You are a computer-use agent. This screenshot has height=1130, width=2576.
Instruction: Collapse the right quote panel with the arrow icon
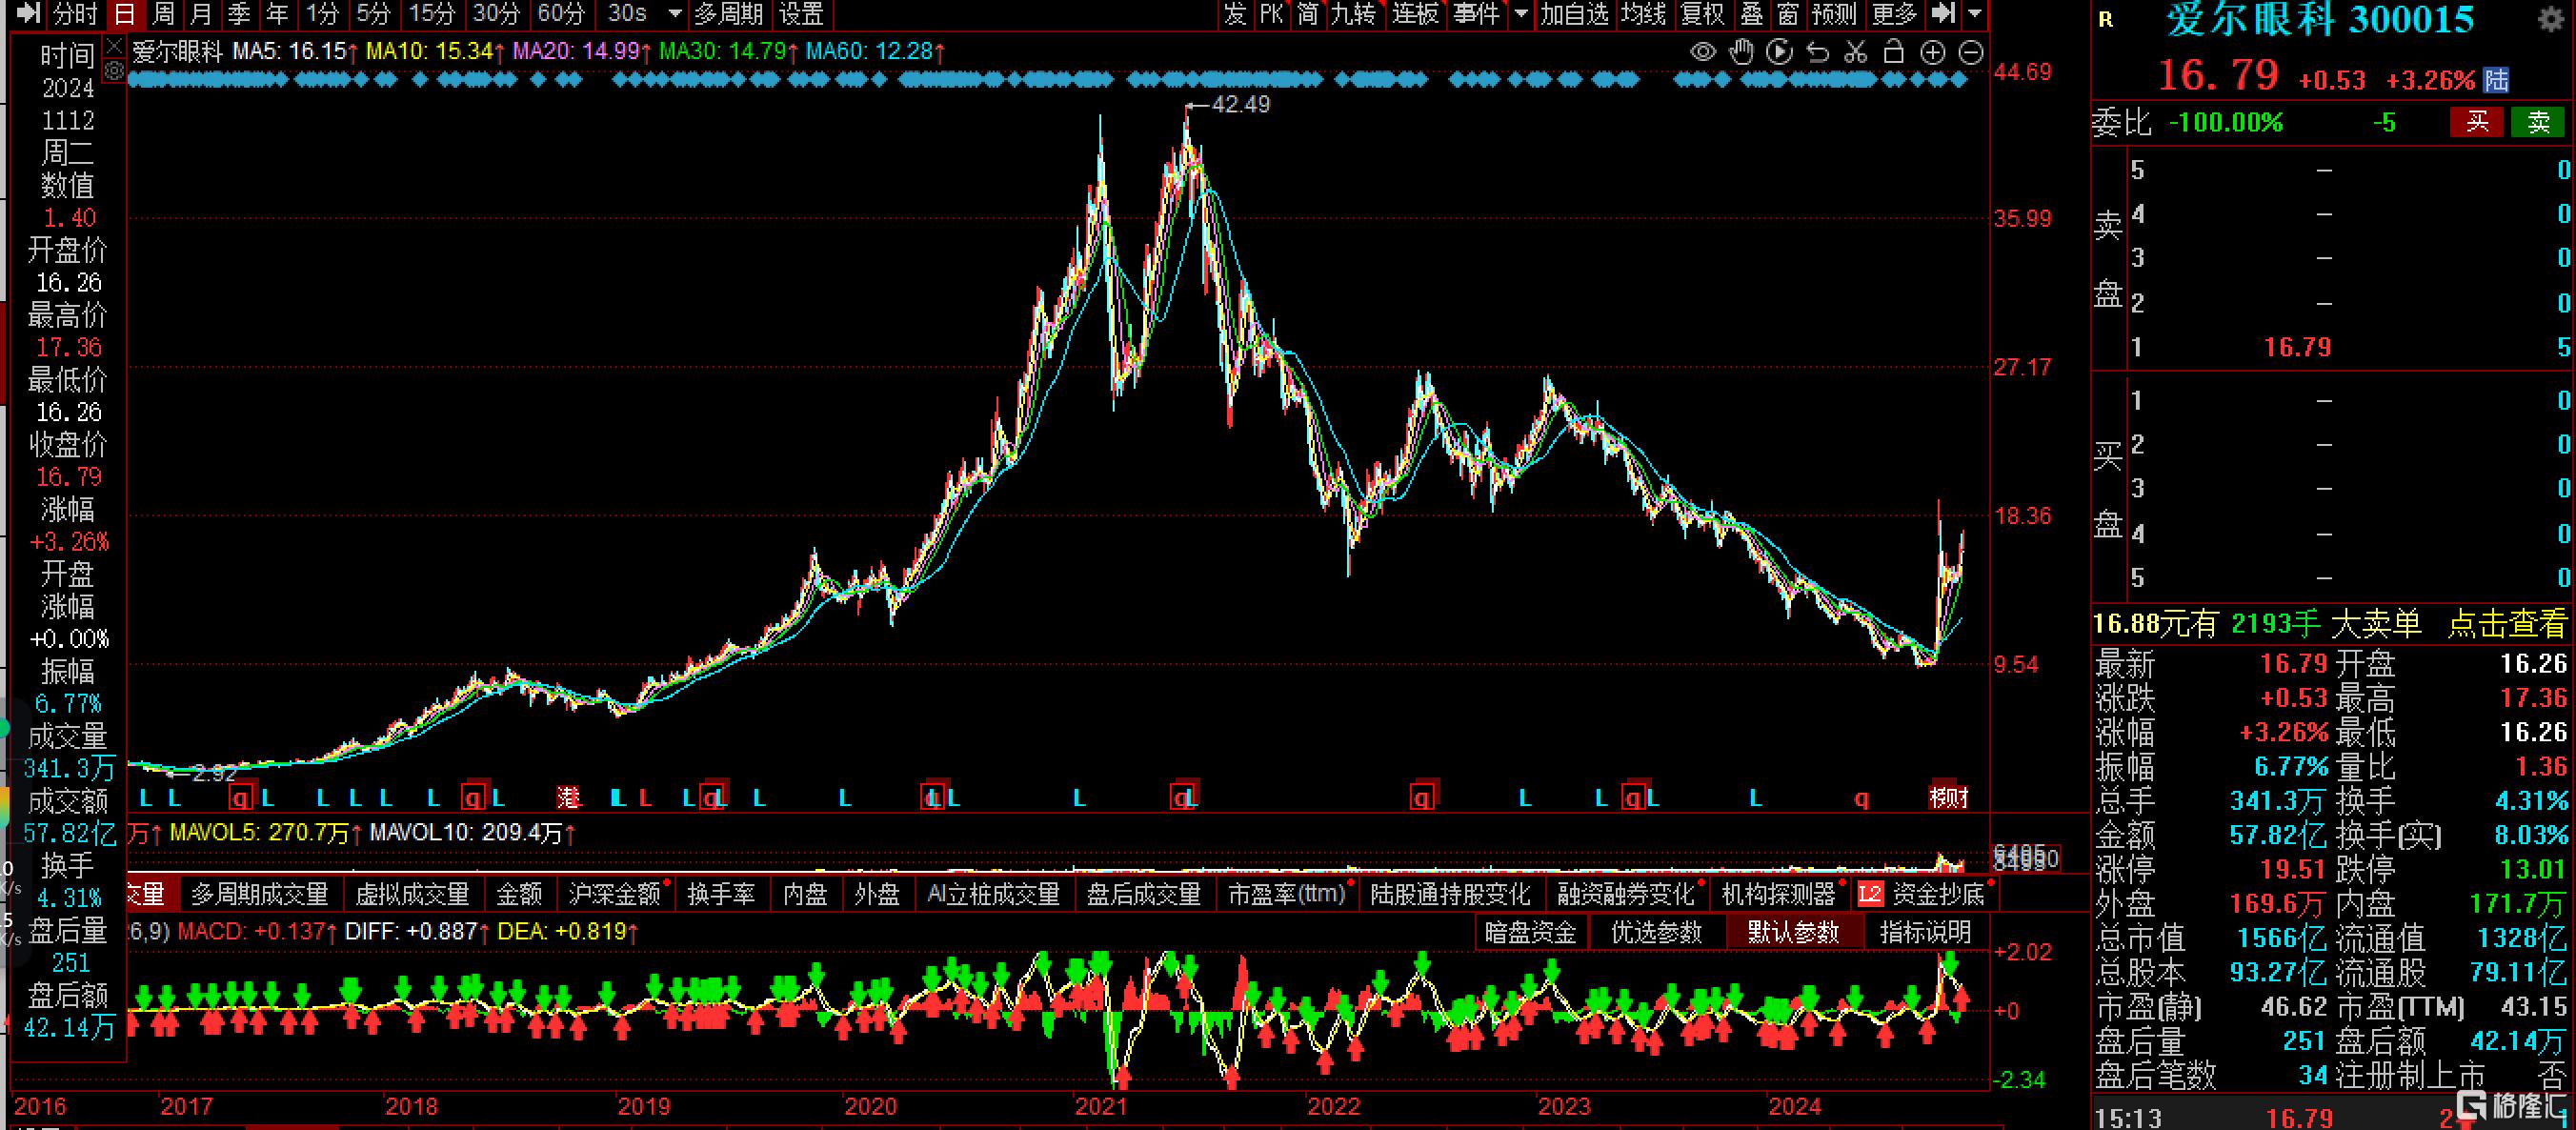pyautogui.click(x=1943, y=13)
